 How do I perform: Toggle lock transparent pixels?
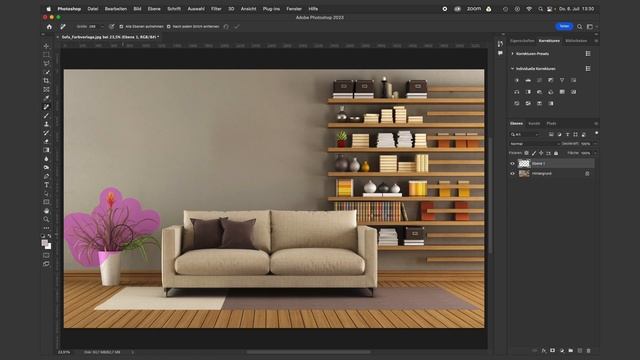point(527,153)
